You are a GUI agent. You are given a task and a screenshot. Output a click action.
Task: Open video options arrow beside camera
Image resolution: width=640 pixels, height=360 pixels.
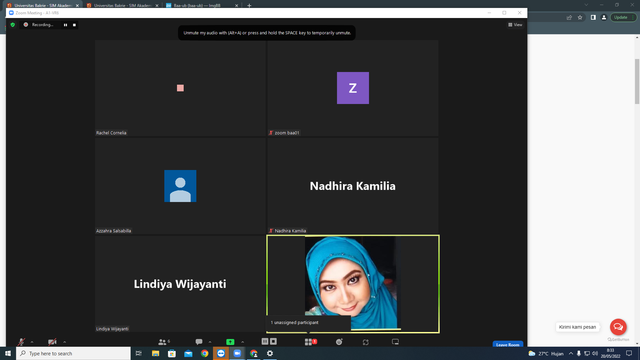point(64,342)
